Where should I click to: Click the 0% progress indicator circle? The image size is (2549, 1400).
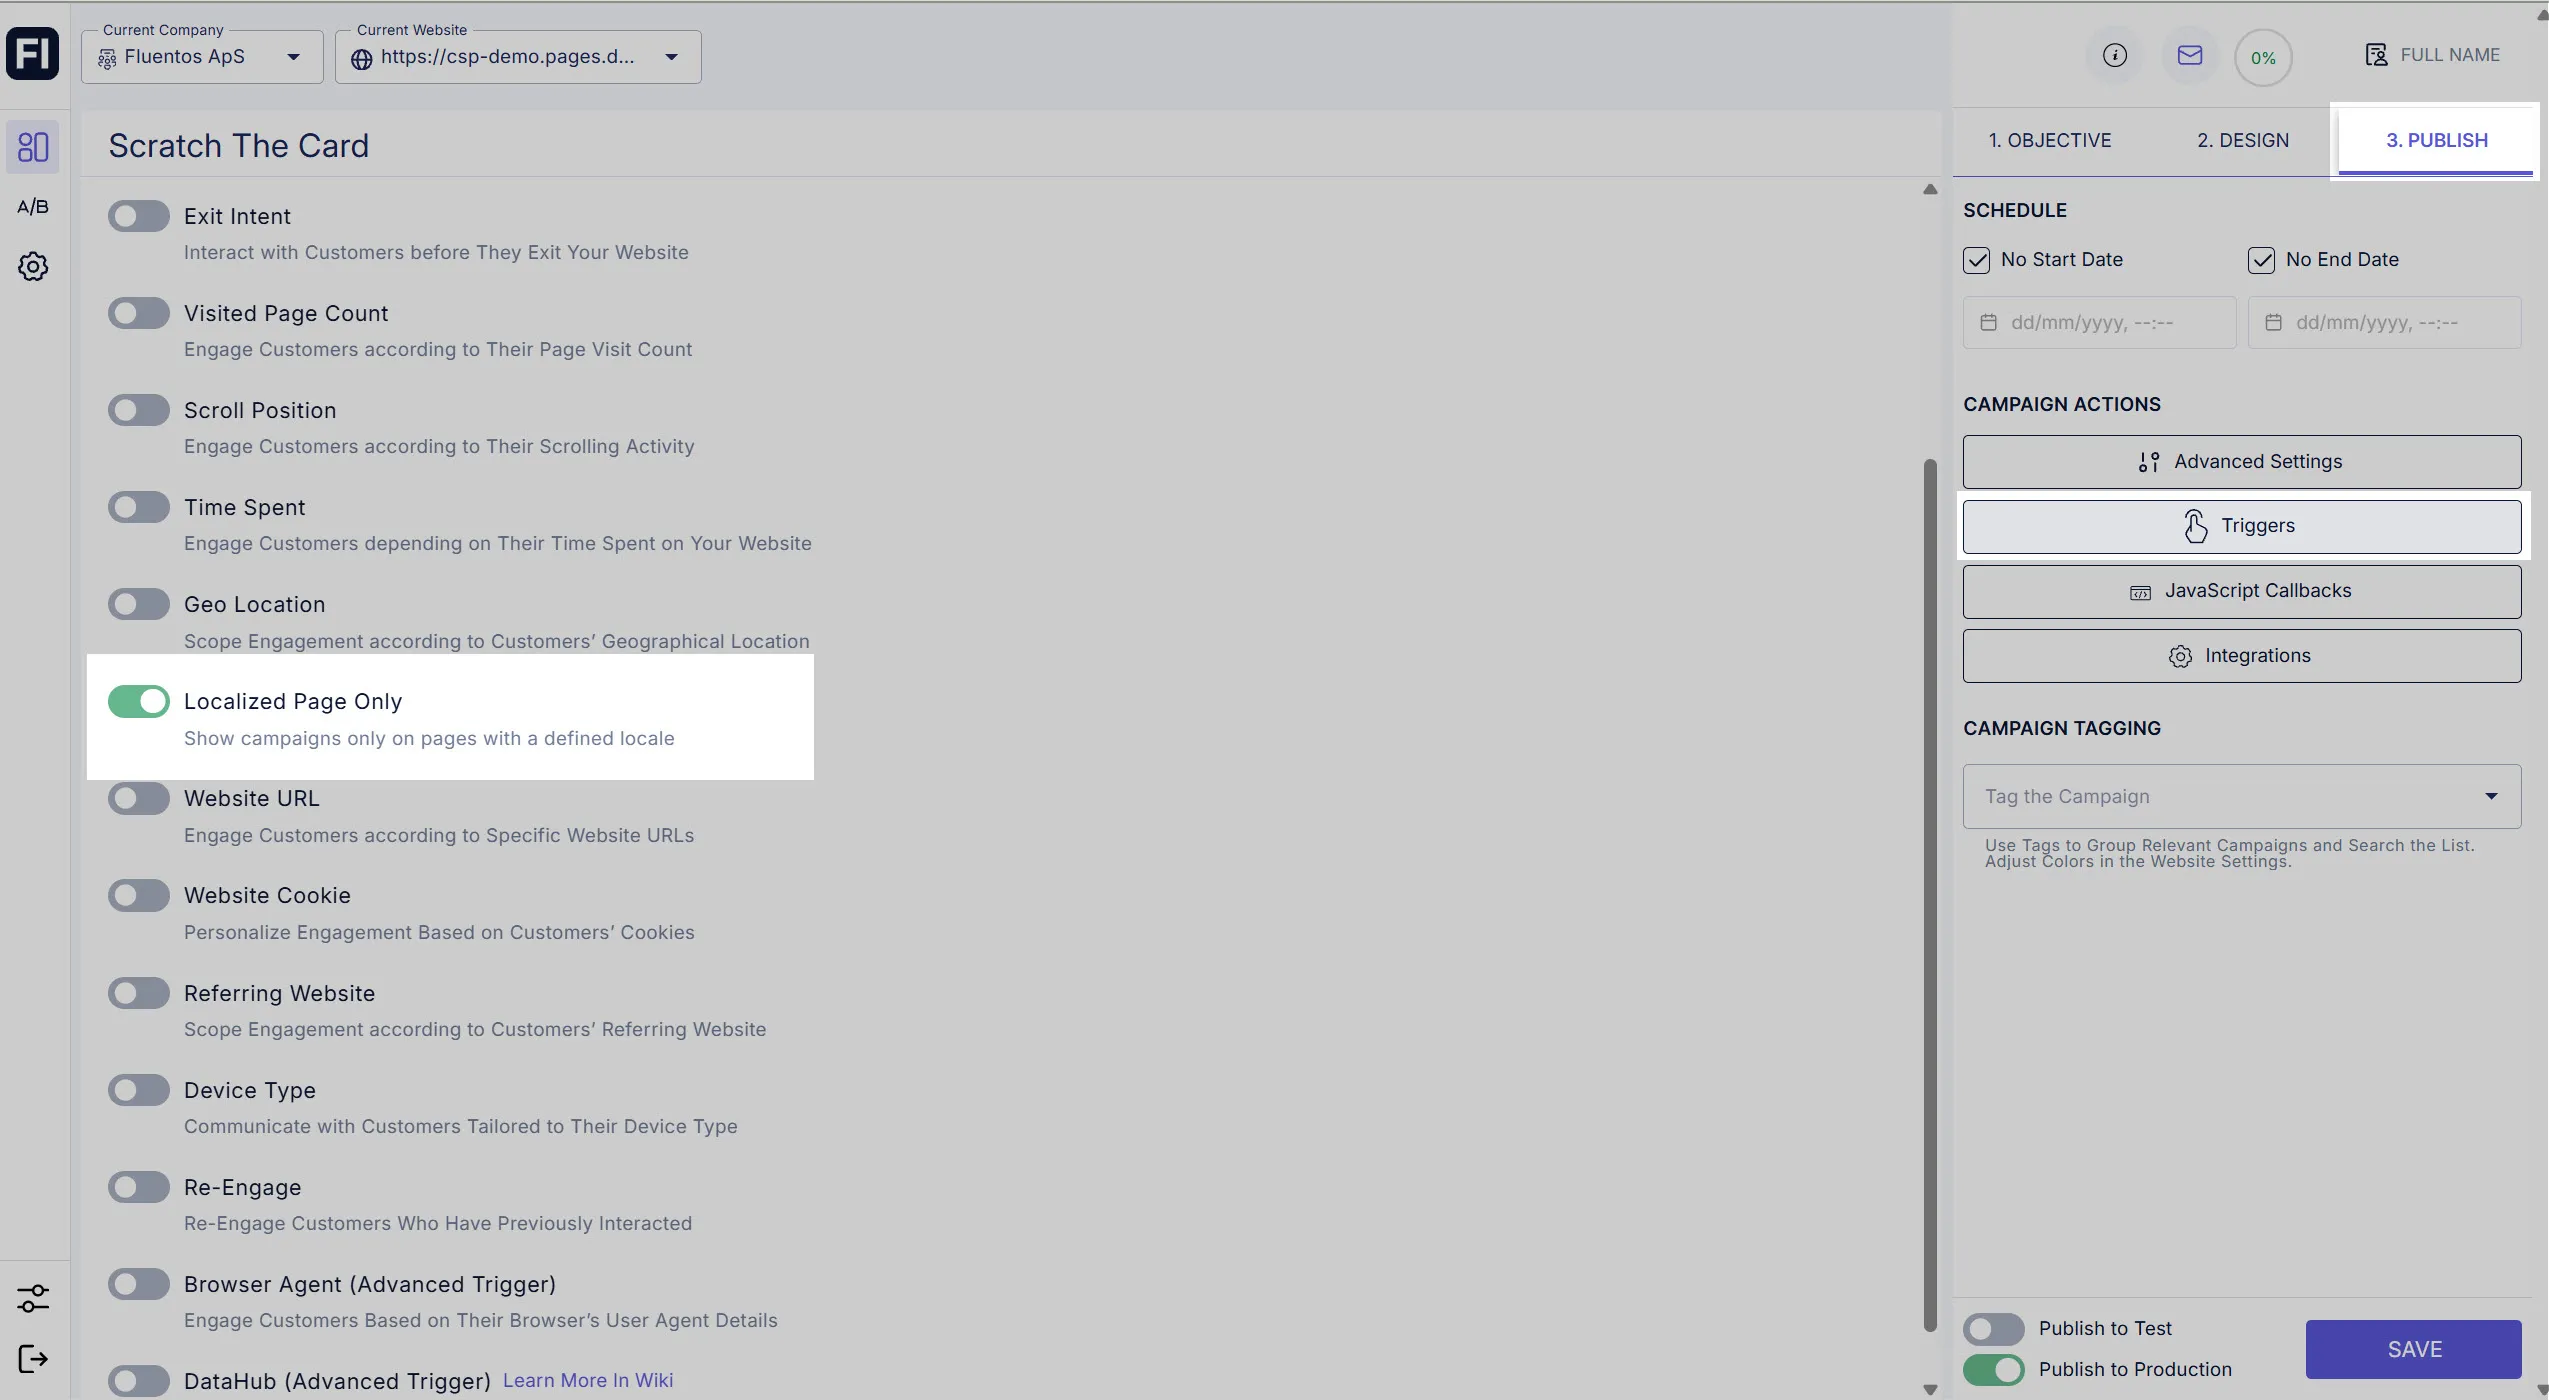coord(2262,58)
